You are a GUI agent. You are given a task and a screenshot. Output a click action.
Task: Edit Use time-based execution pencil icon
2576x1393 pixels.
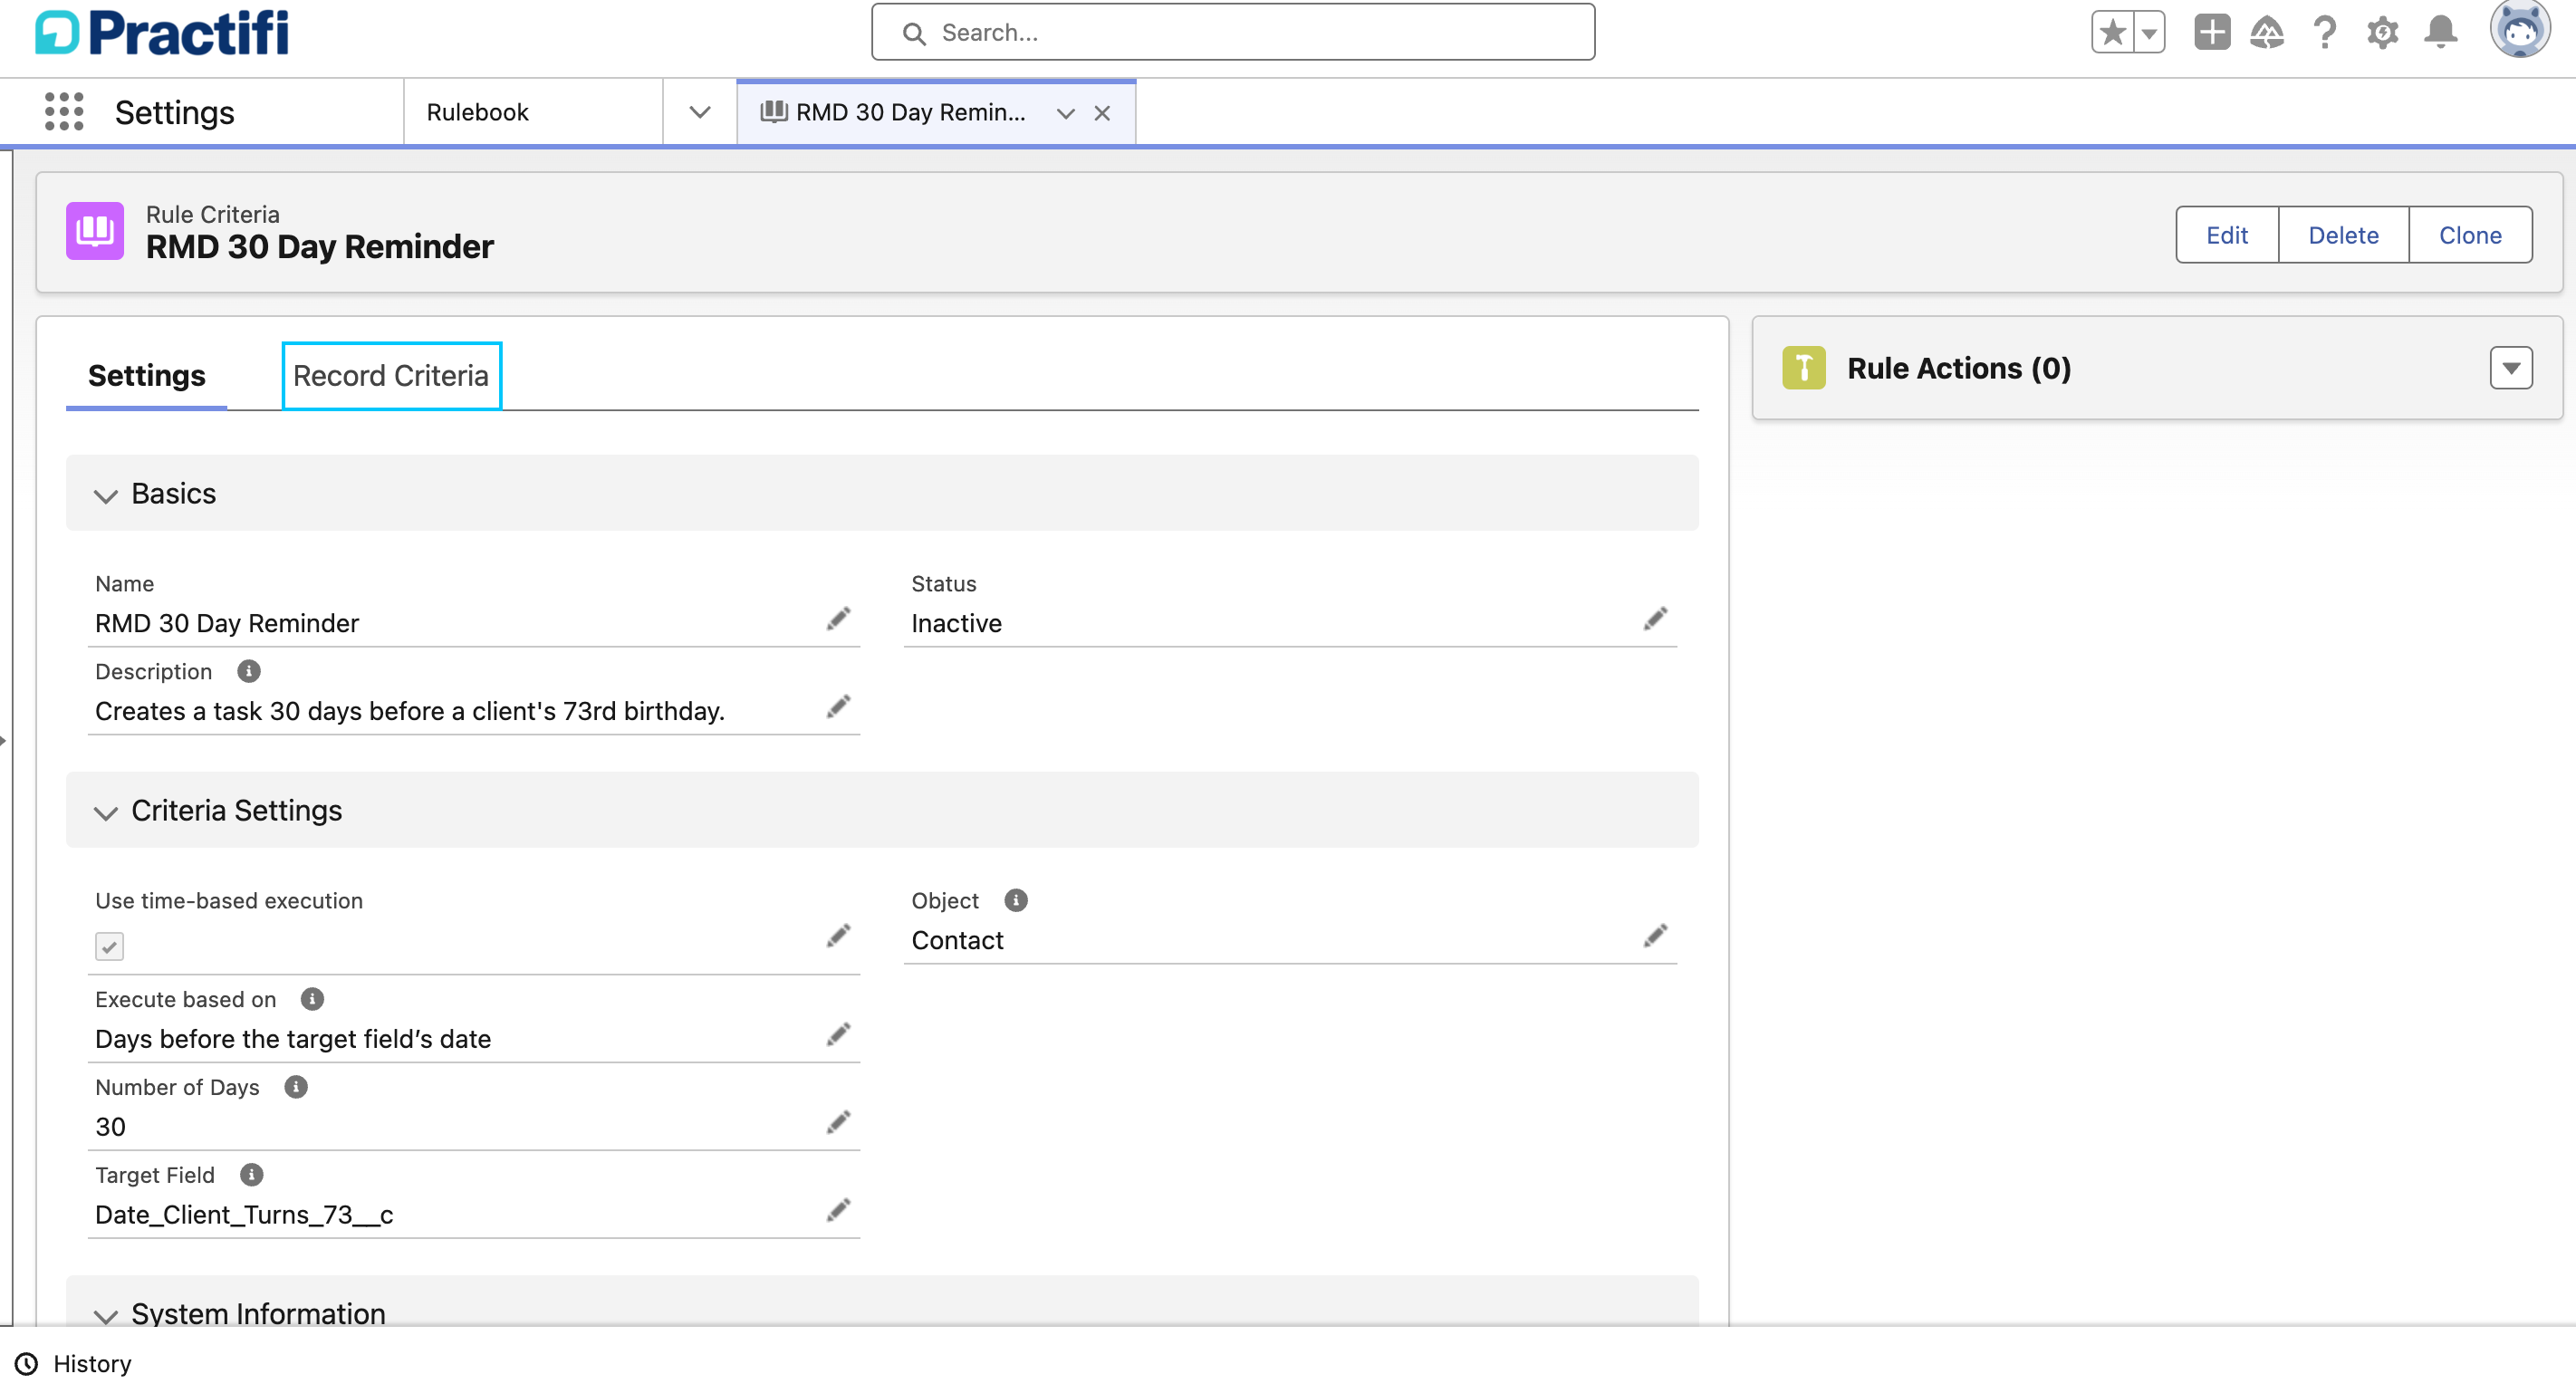(838, 936)
